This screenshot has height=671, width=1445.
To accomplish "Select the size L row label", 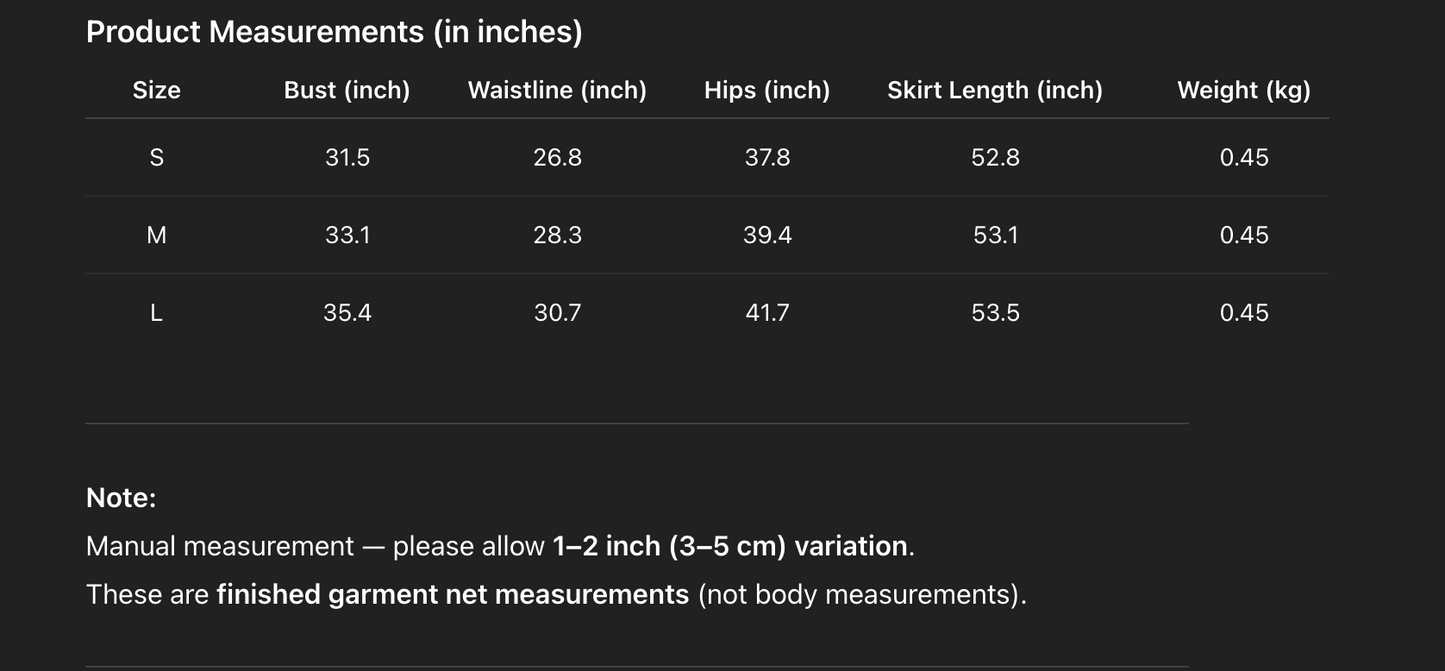I will tap(157, 313).
